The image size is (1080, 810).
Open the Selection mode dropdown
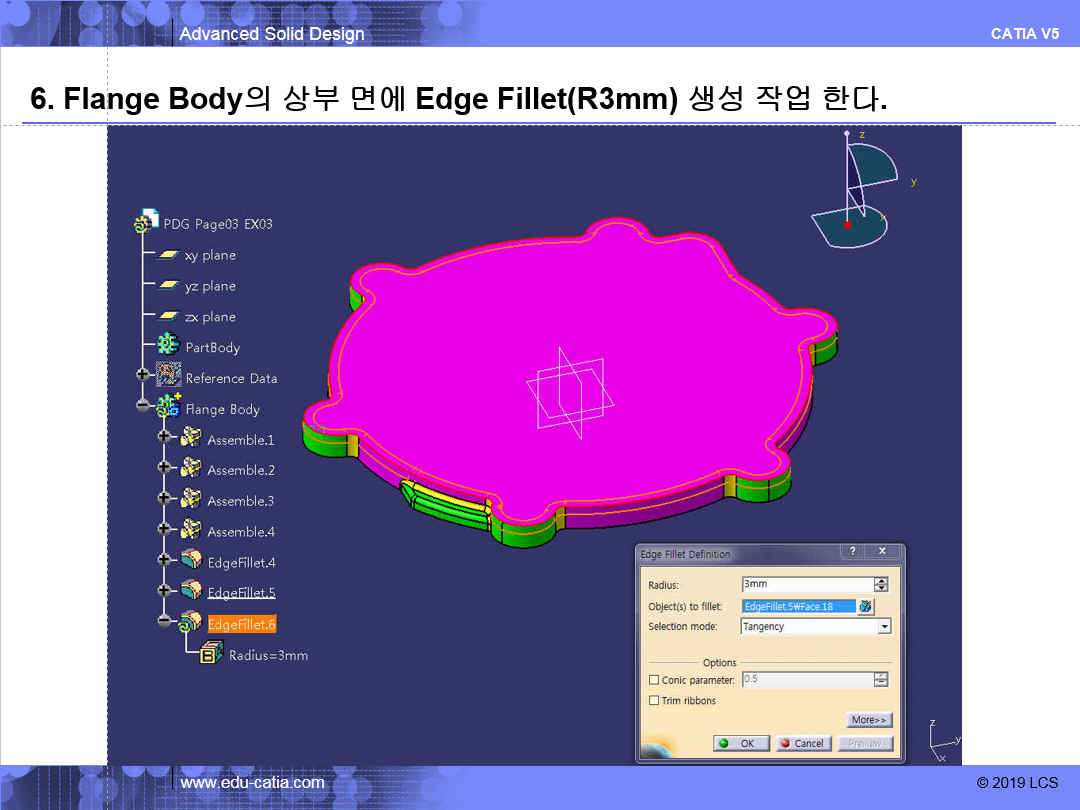pyautogui.click(x=883, y=627)
